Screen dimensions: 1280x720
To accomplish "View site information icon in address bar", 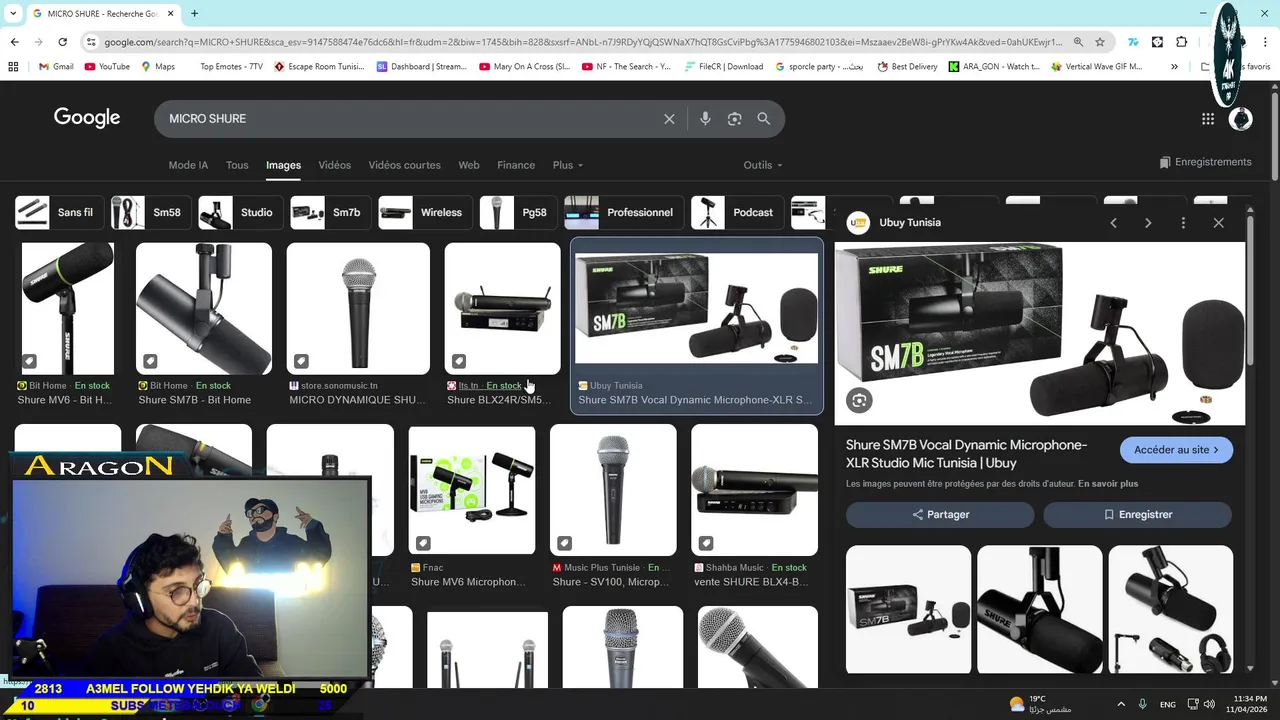I will click(91, 42).
